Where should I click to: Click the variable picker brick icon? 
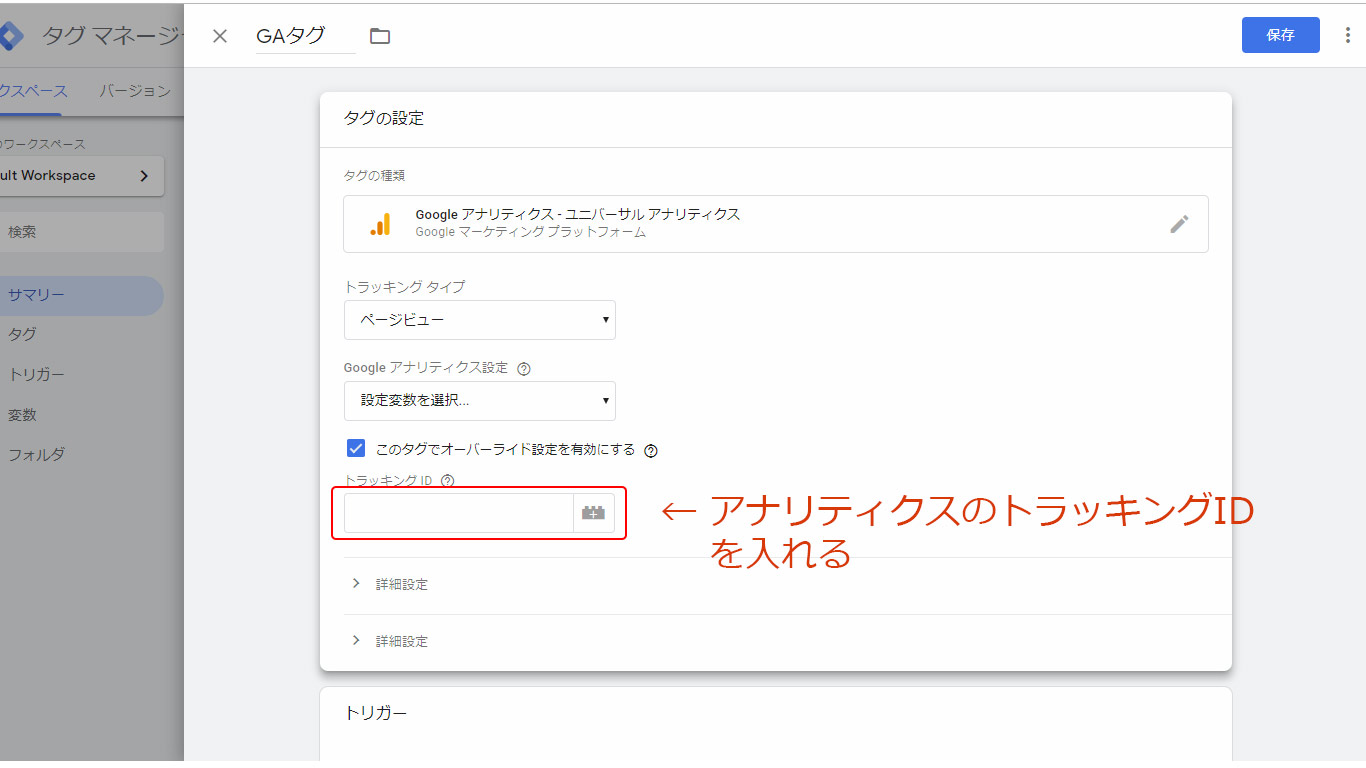pyautogui.click(x=594, y=513)
